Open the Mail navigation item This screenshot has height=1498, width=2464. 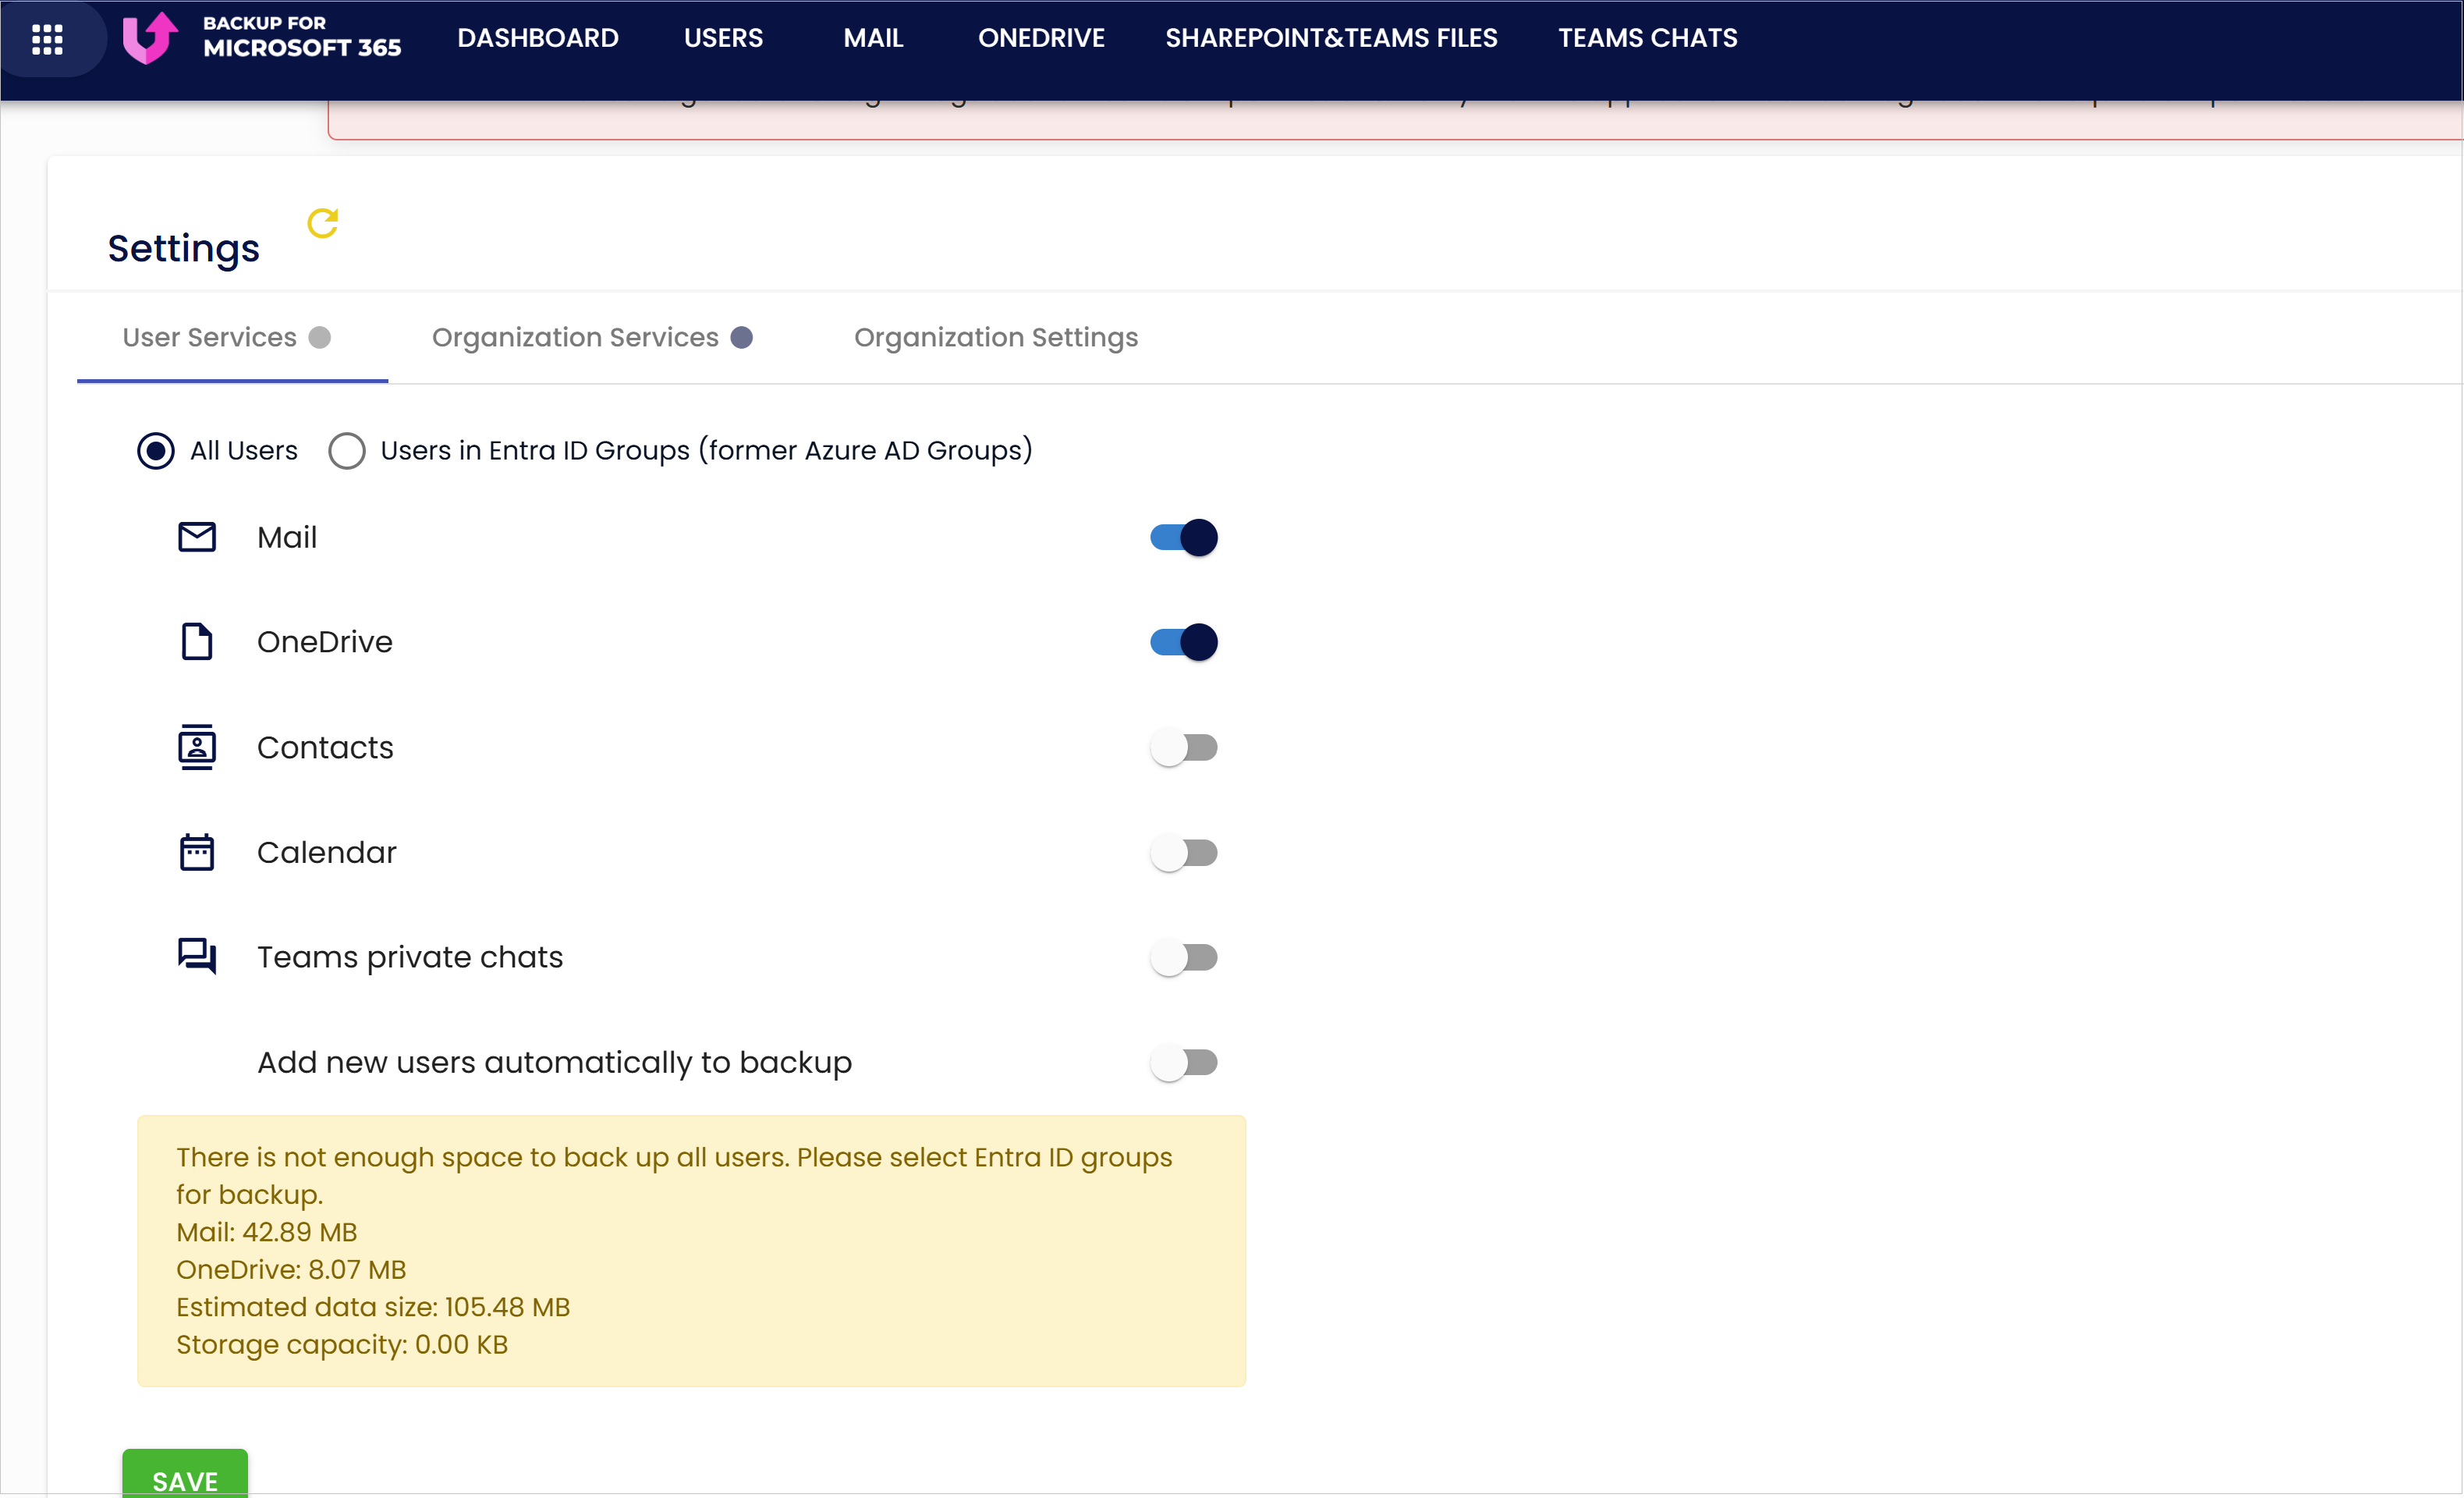pyautogui.click(x=873, y=38)
